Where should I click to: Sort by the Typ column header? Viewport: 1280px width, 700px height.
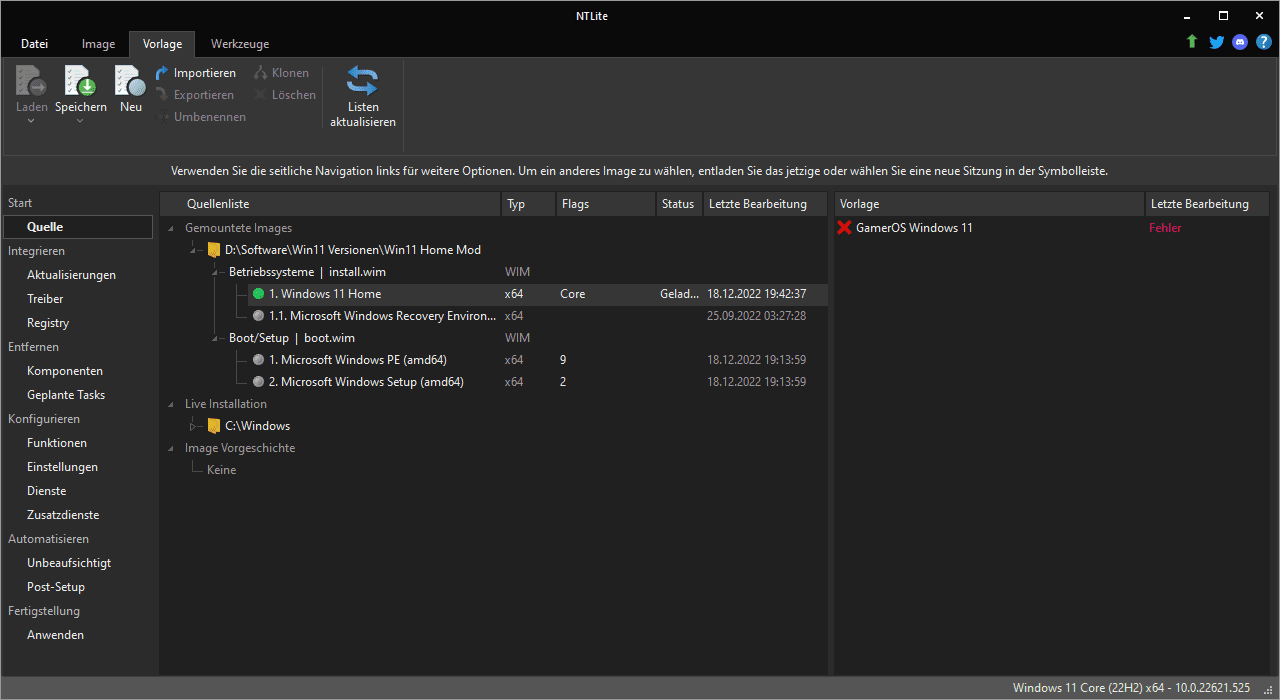click(528, 204)
